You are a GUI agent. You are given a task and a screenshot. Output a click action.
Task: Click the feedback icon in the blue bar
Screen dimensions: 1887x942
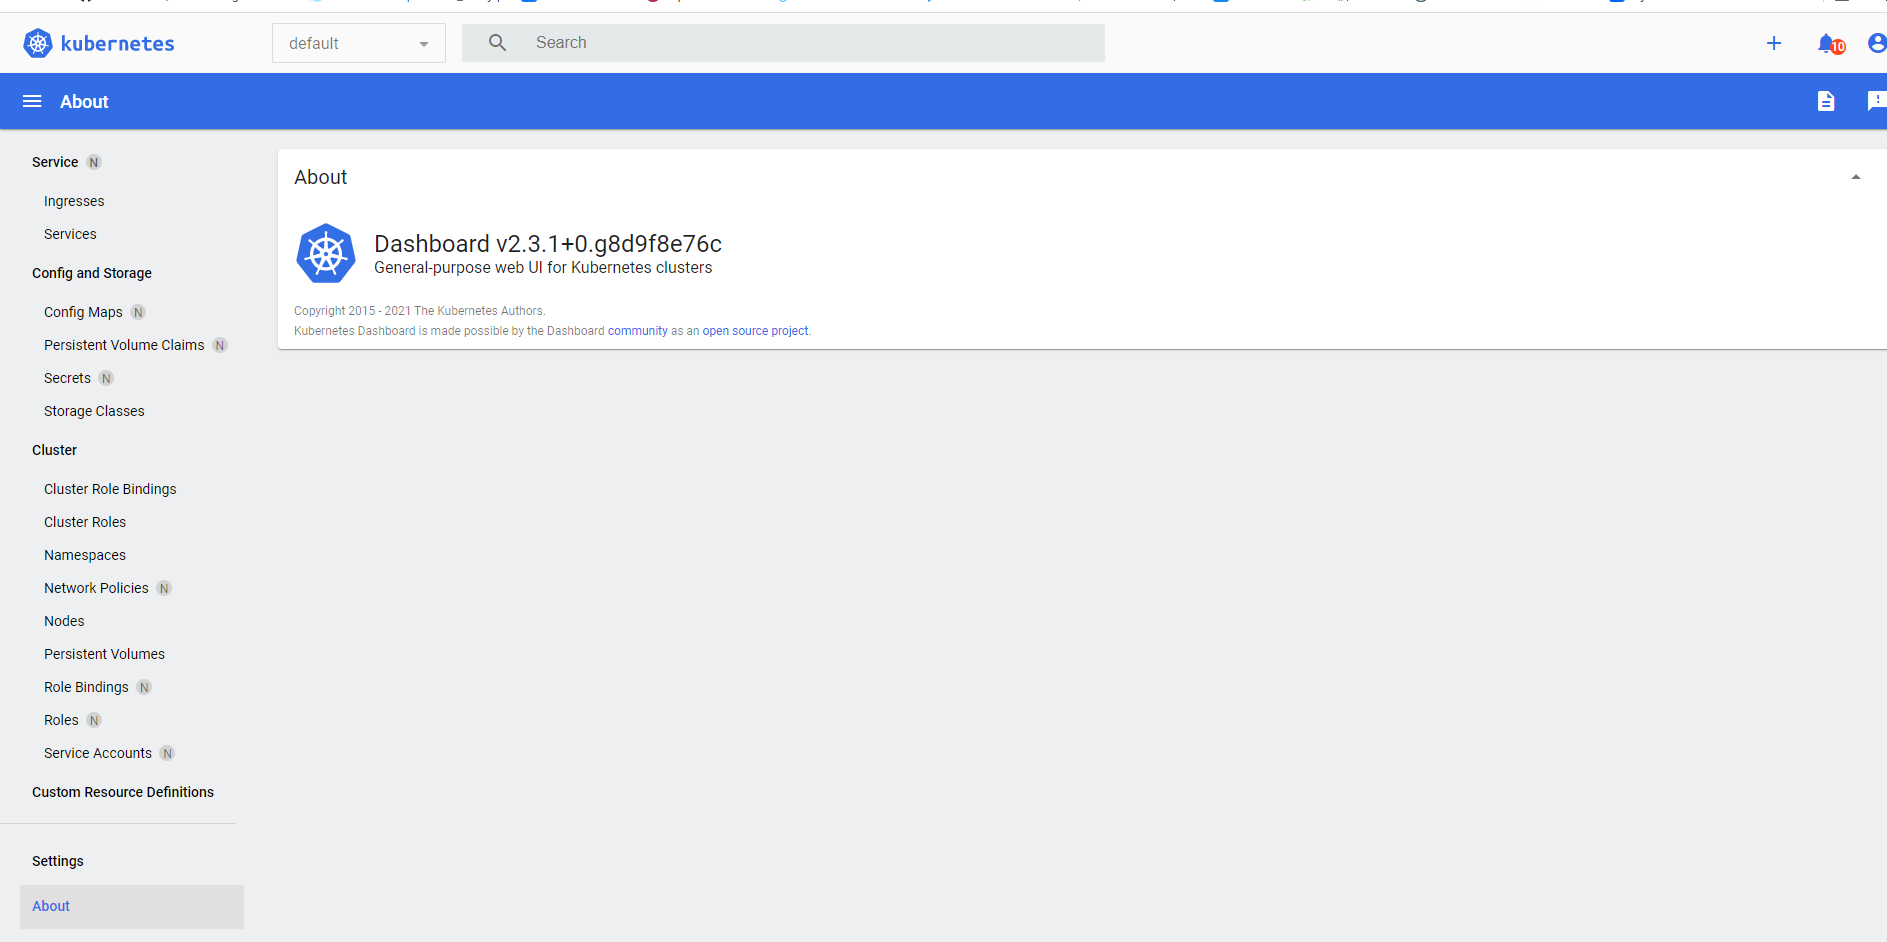(x=1876, y=101)
